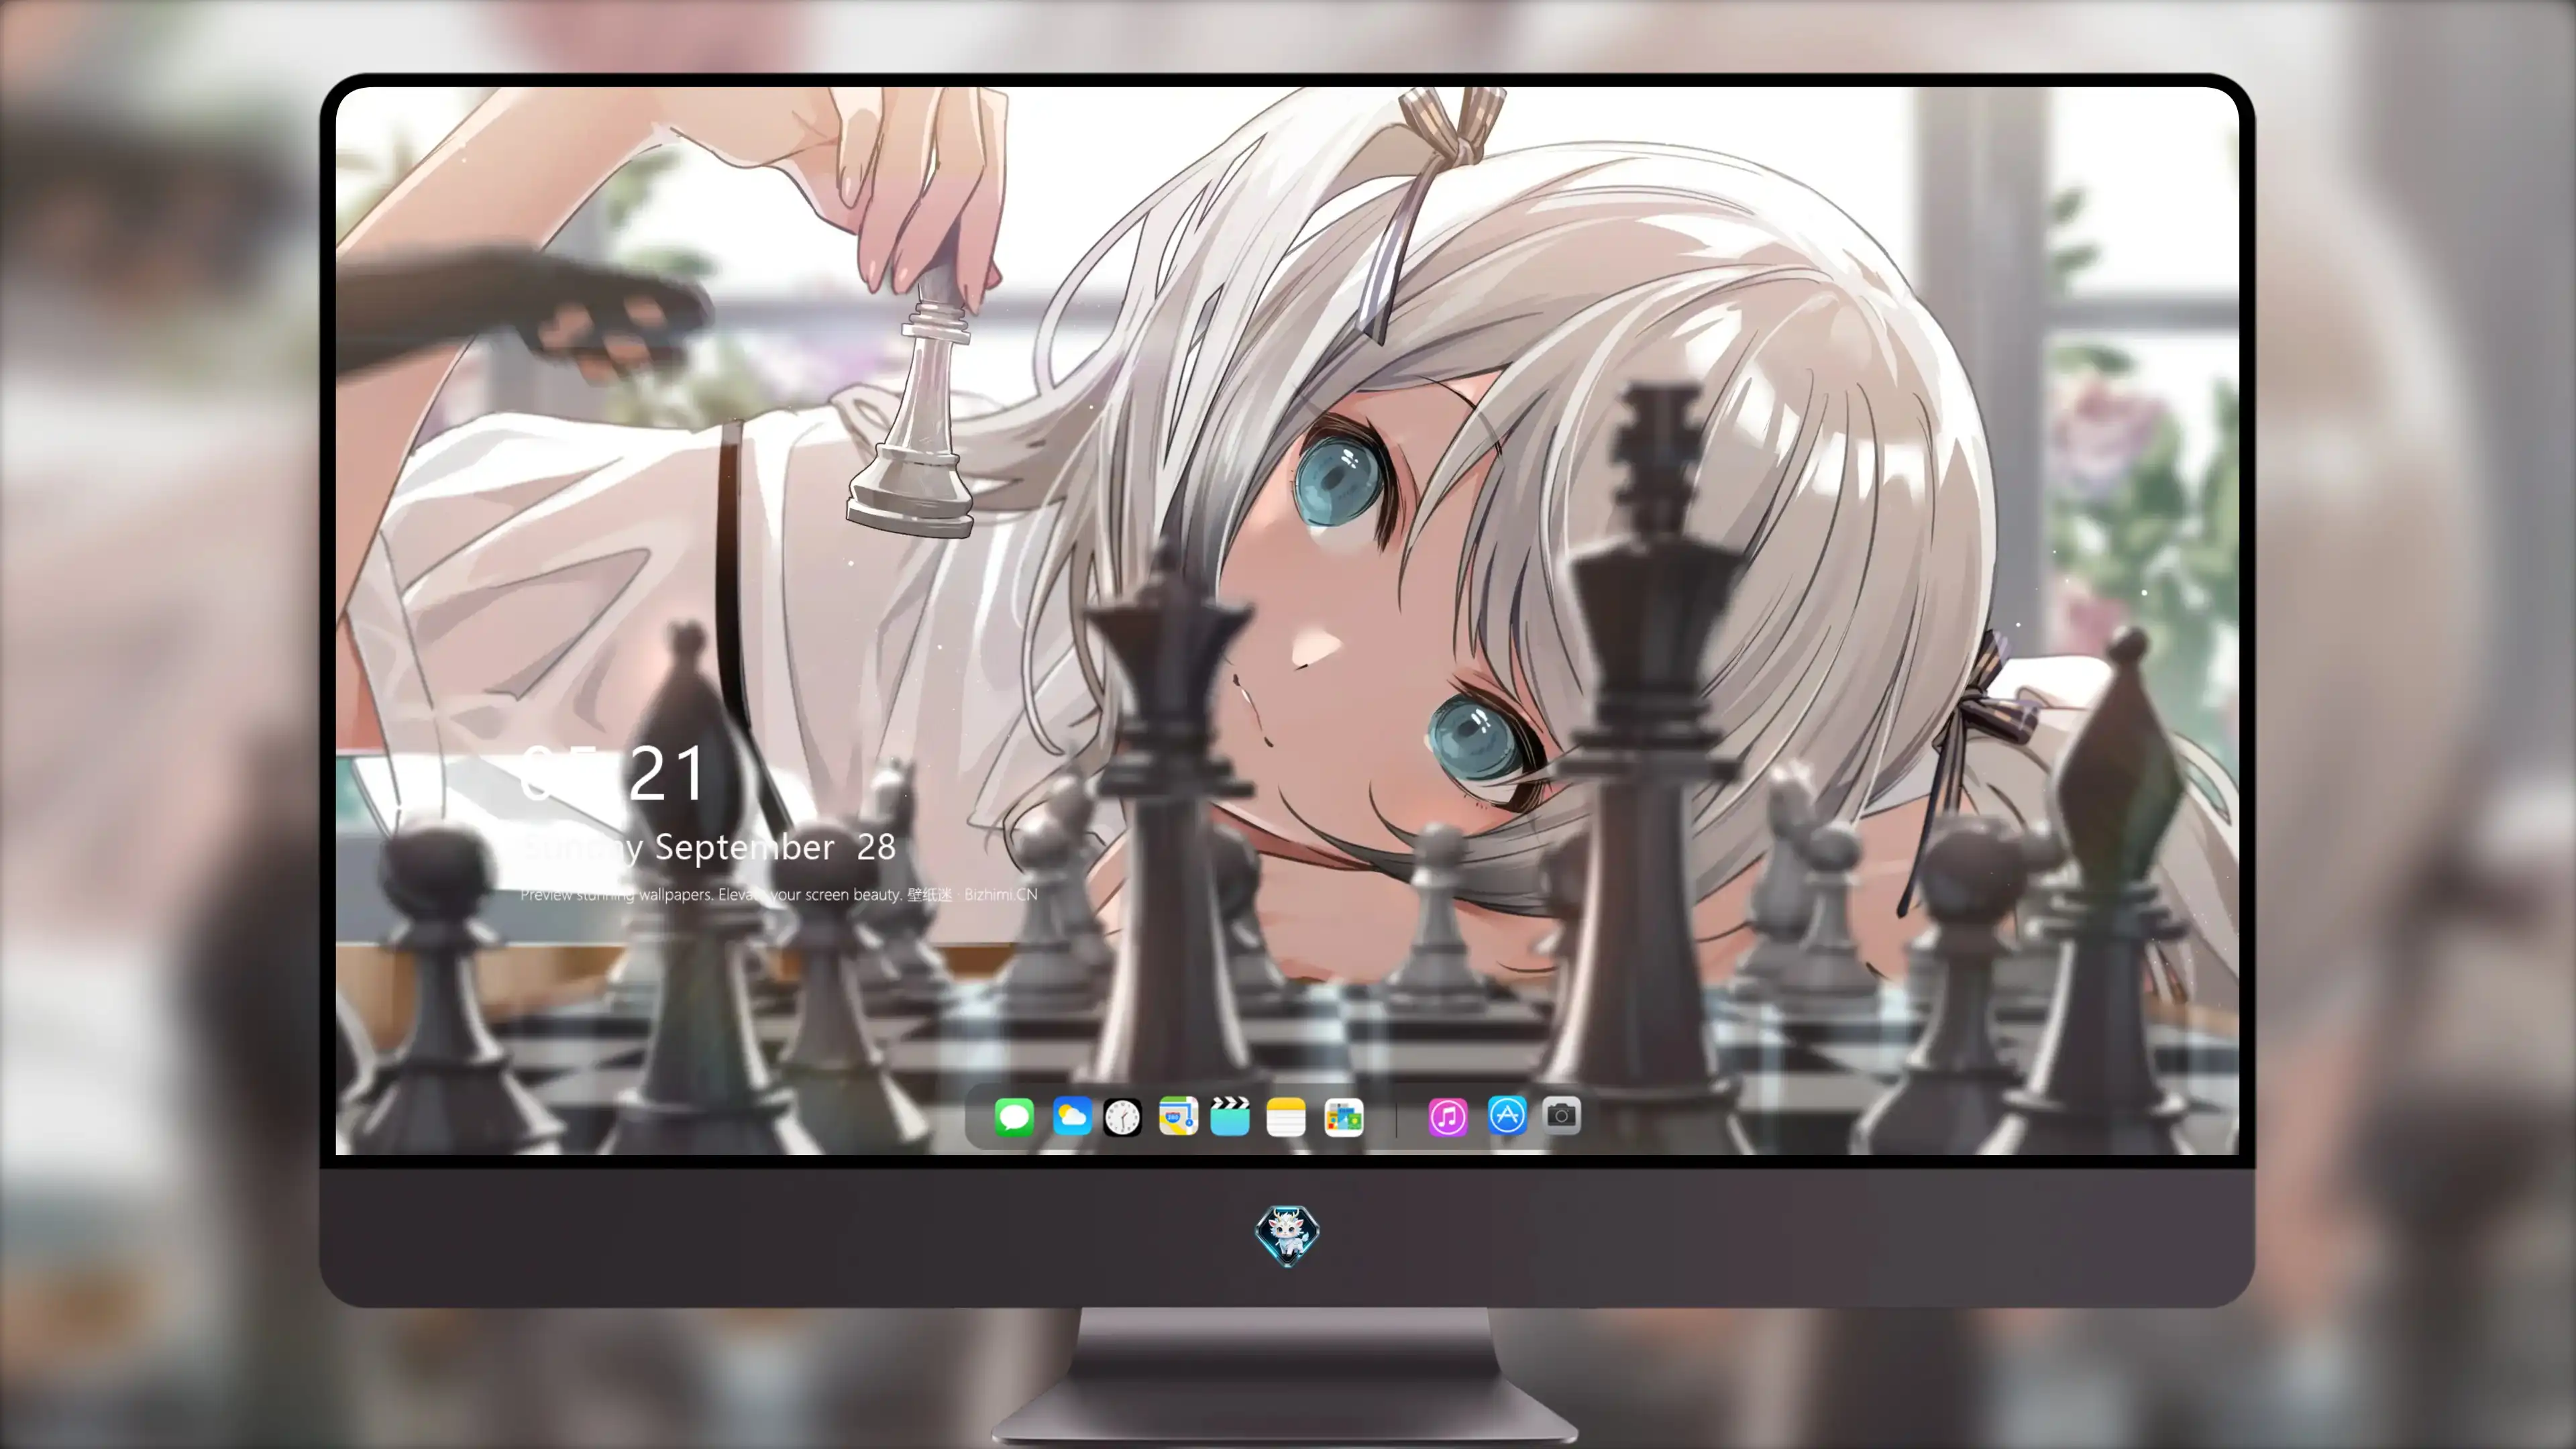
Task: Click the dragon mascot logo on monitor chin
Action: click(1287, 1235)
